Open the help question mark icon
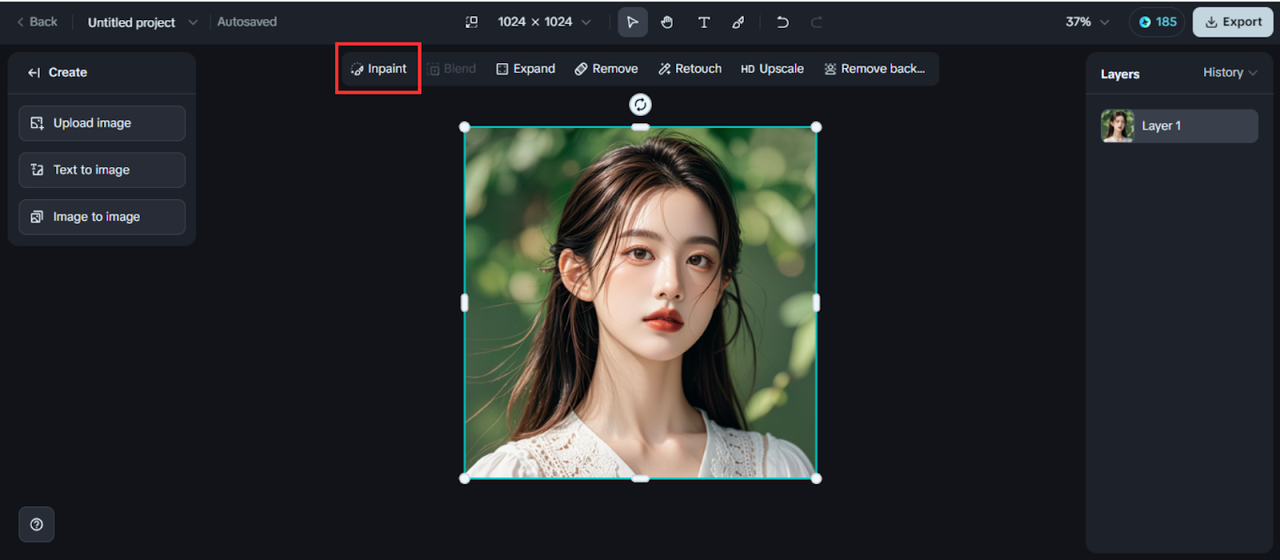The height and width of the screenshot is (560, 1280). (x=37, y=524)
